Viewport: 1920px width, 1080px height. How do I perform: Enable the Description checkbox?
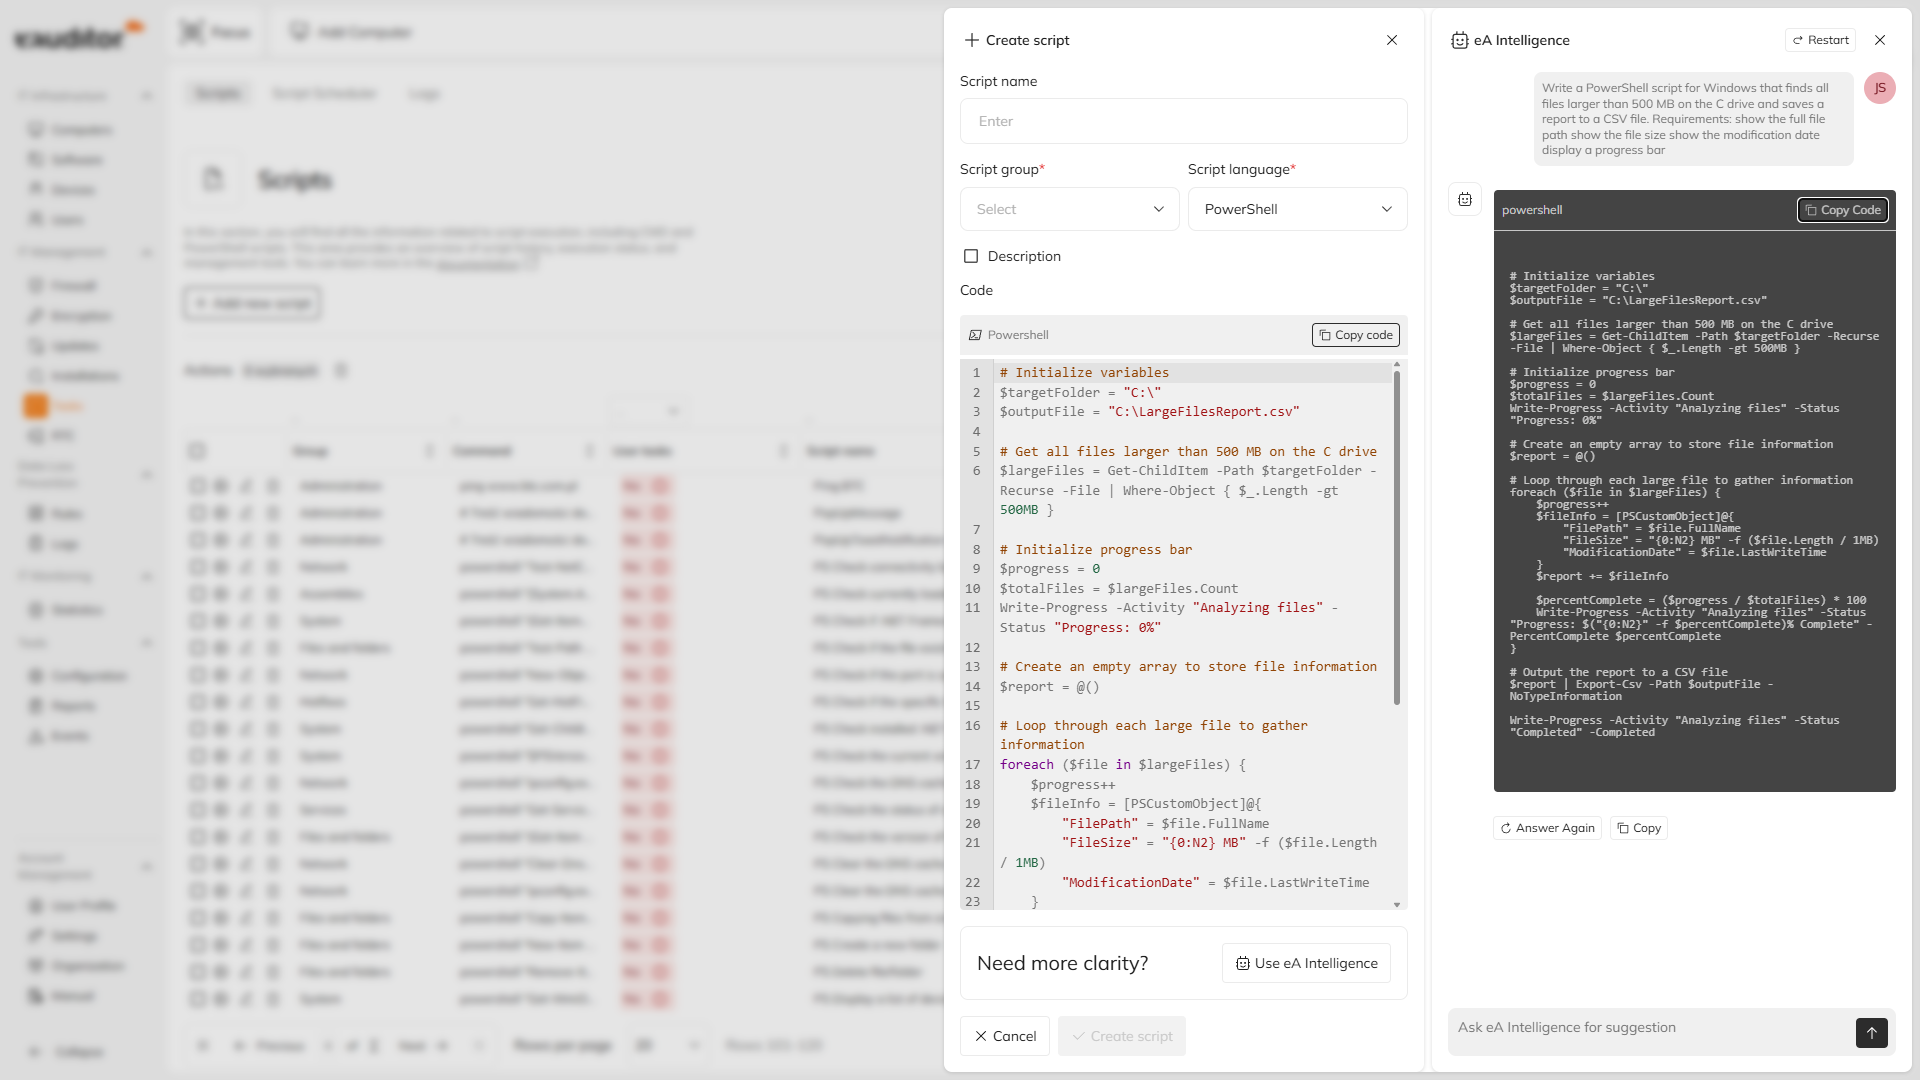tap(970, 256)
